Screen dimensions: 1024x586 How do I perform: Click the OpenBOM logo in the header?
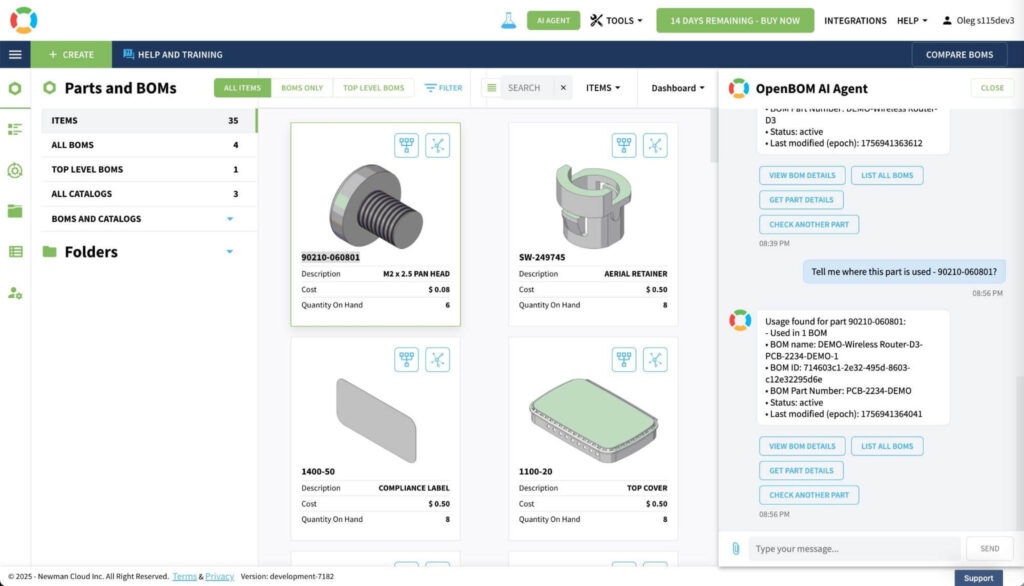[24, 20]
